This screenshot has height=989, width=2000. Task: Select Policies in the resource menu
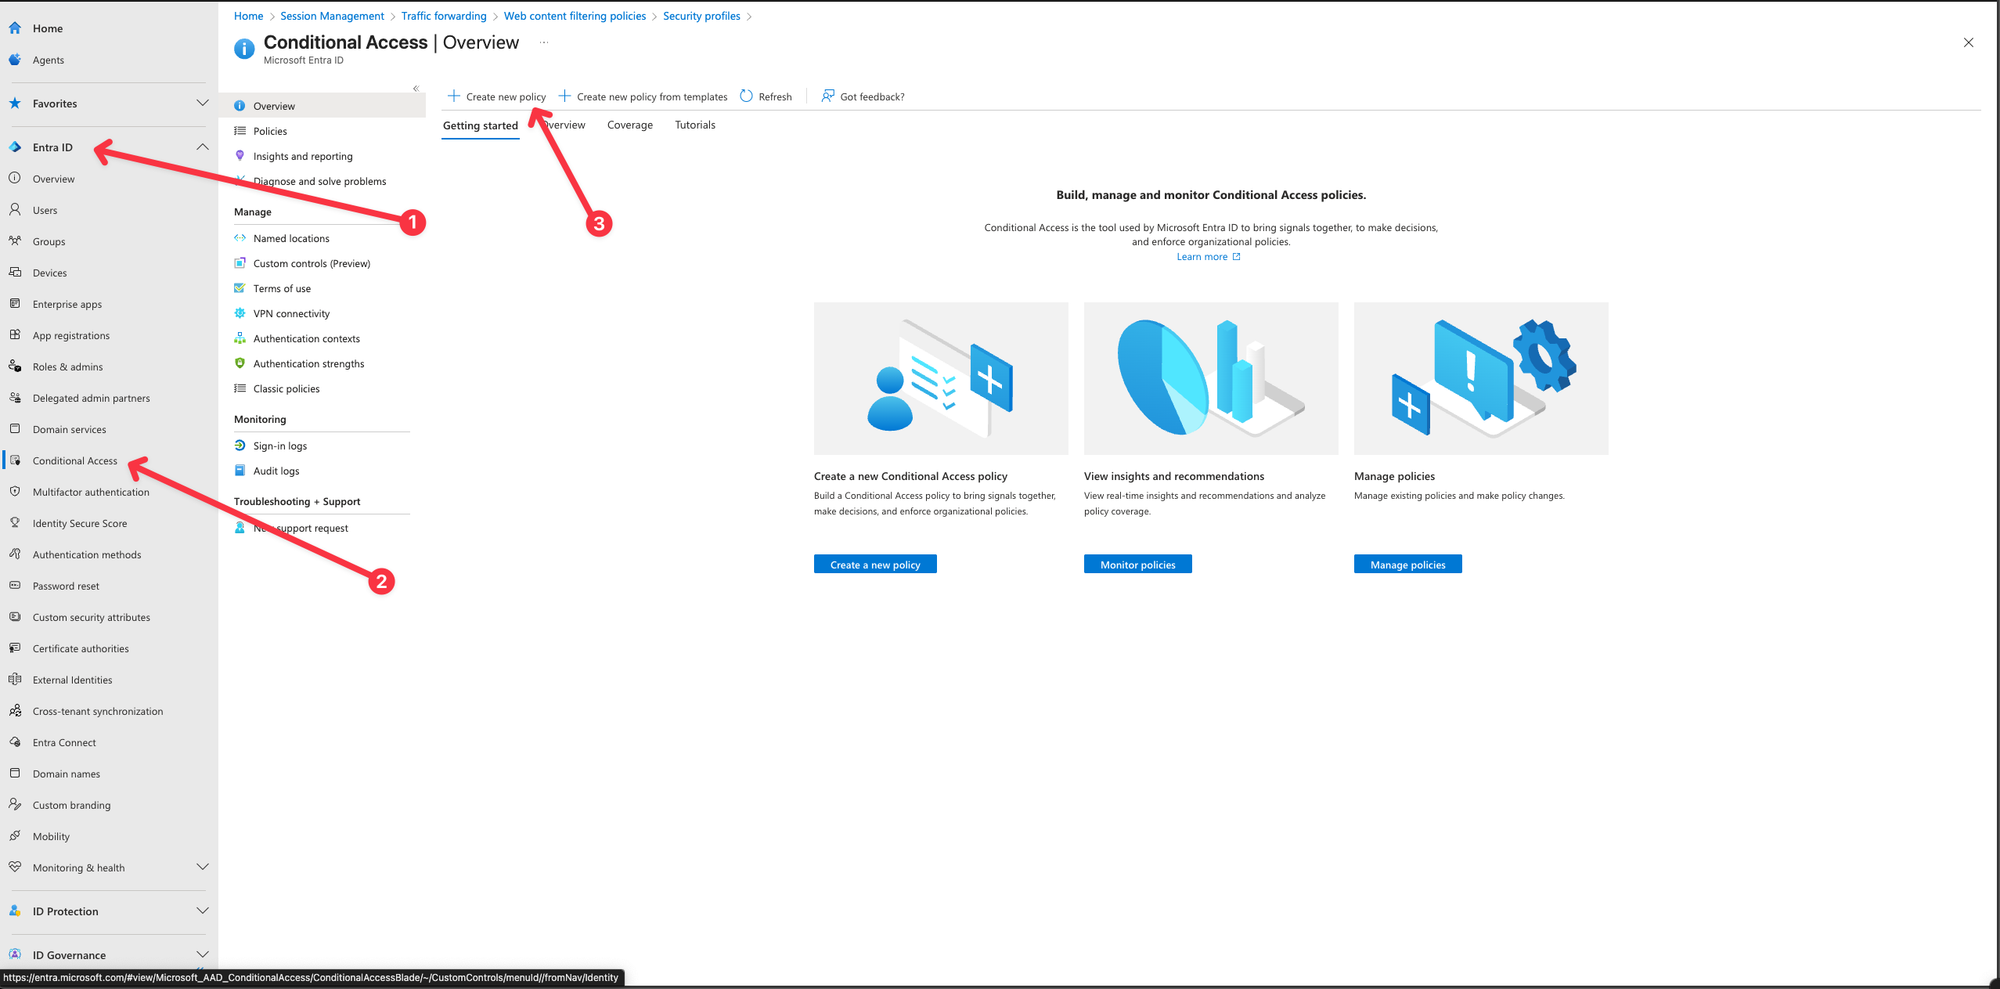(270, 131)
